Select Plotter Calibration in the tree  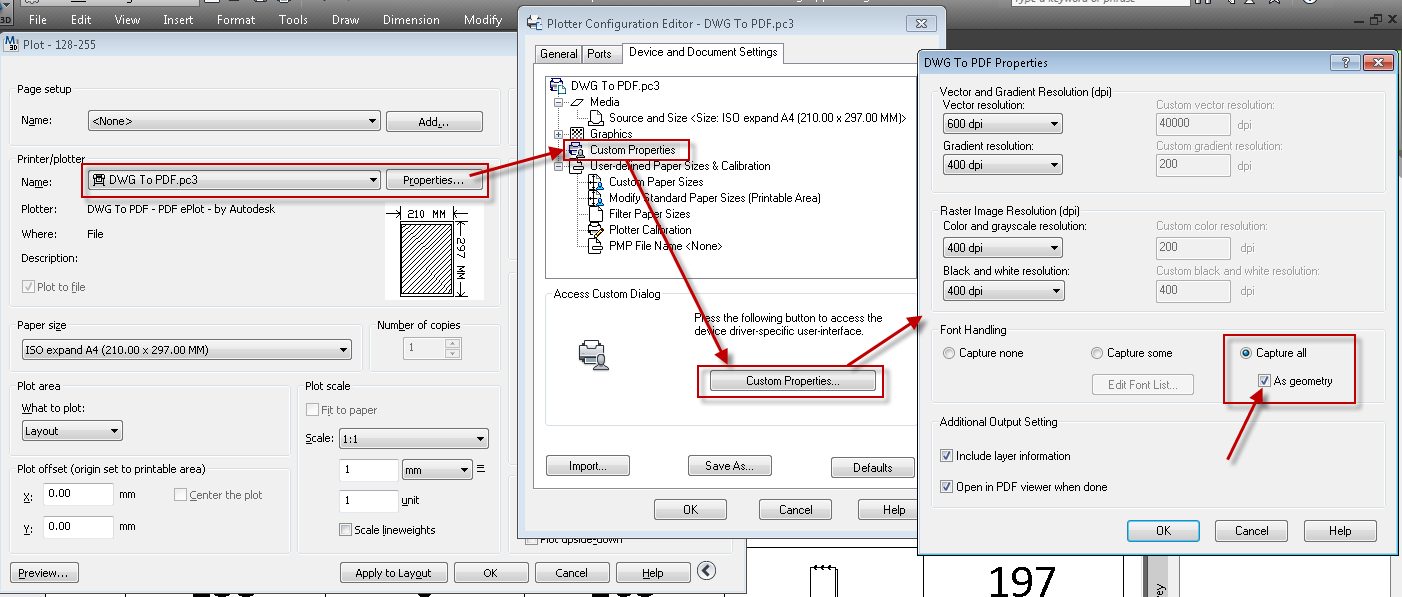click(650, 230)
